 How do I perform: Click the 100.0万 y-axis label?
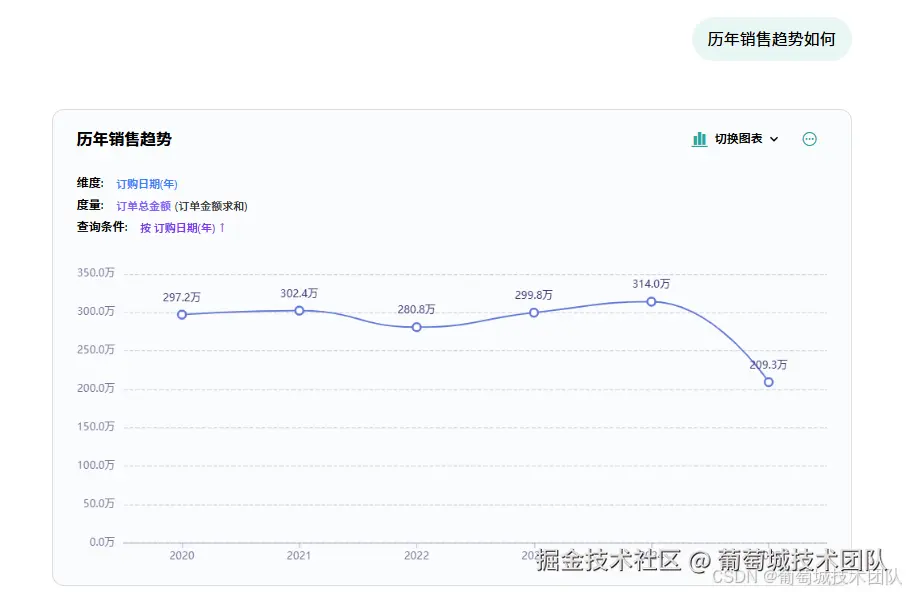click(96, 465)
